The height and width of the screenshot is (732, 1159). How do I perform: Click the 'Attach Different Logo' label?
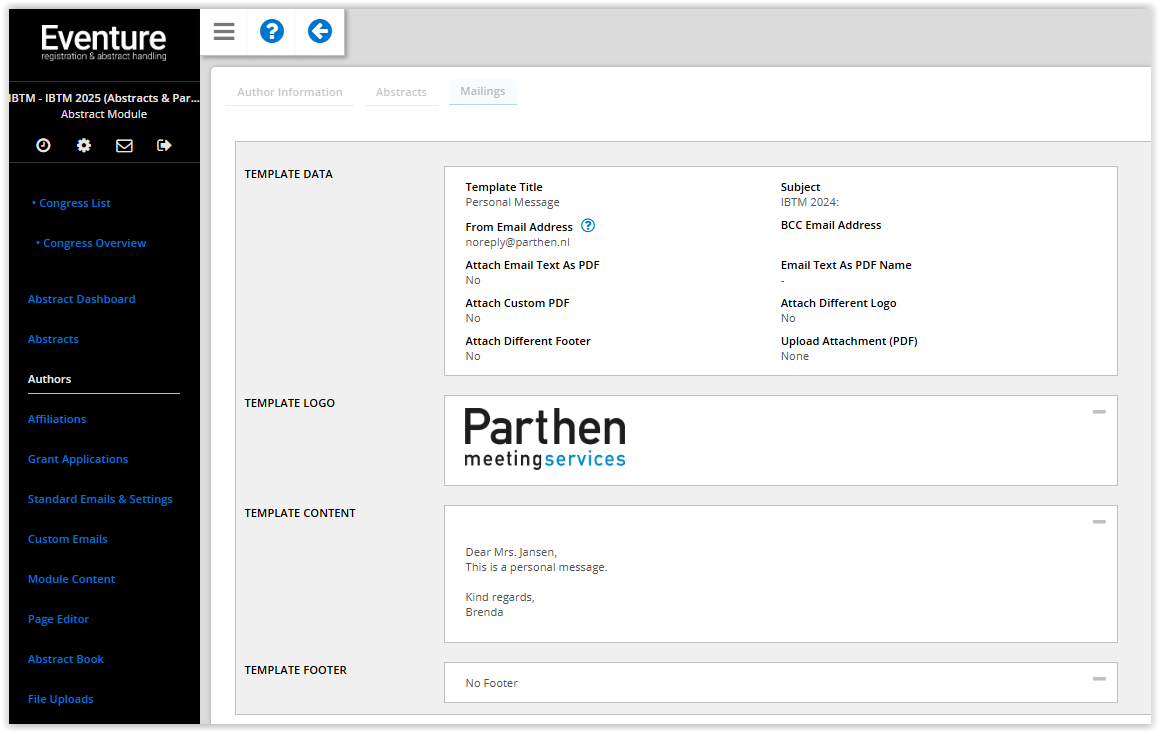(x=838, y=303)
